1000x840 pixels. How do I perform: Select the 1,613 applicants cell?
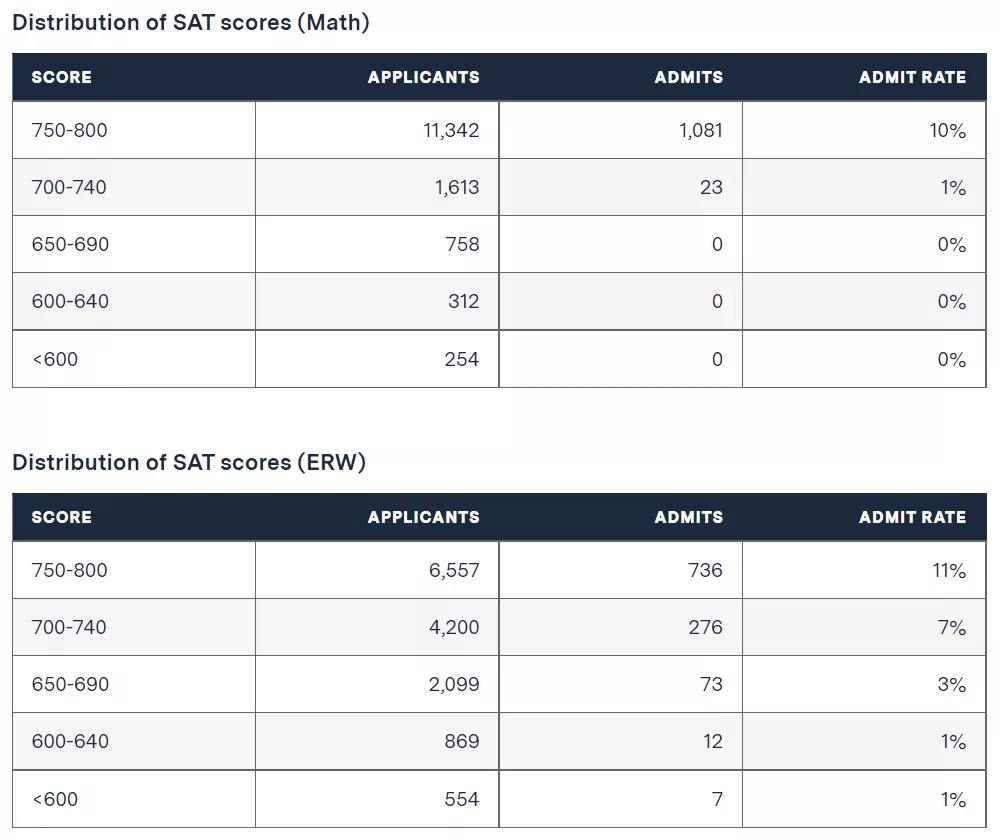[x=457, y=187]
